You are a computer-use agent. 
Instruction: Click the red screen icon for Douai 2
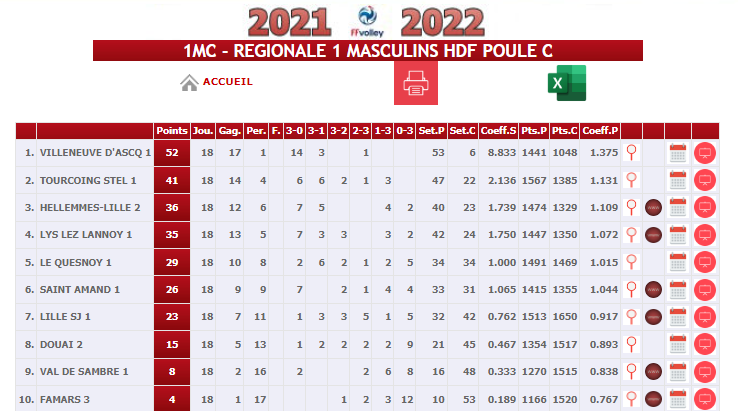click(x=705, y=344)
